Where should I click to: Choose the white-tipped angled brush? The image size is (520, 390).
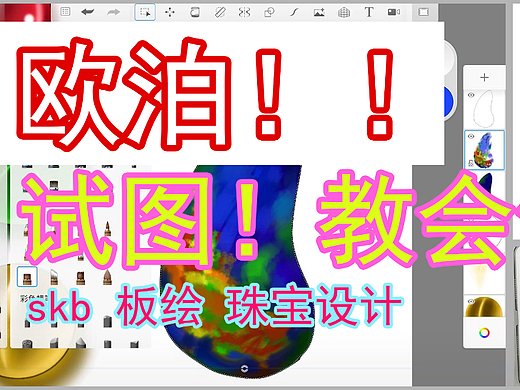coord(54,277)
